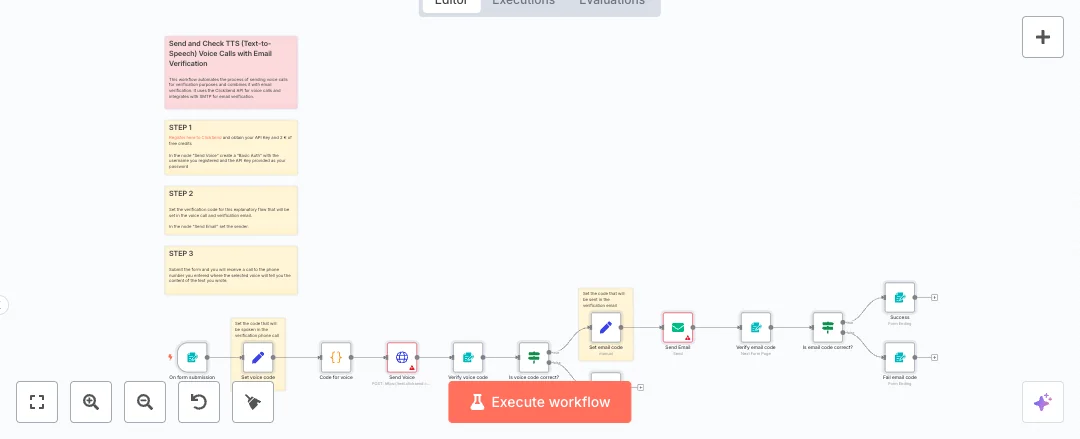This screenshot has width=1080, height=439.
Task: Tidy up the workflow with broom icon
Action: (253, 402)
